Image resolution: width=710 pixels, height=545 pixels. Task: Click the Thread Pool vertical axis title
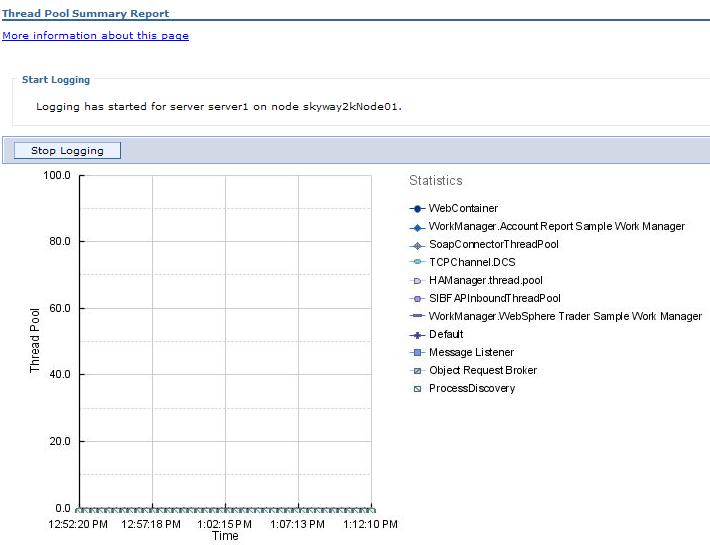coord(34,341)
